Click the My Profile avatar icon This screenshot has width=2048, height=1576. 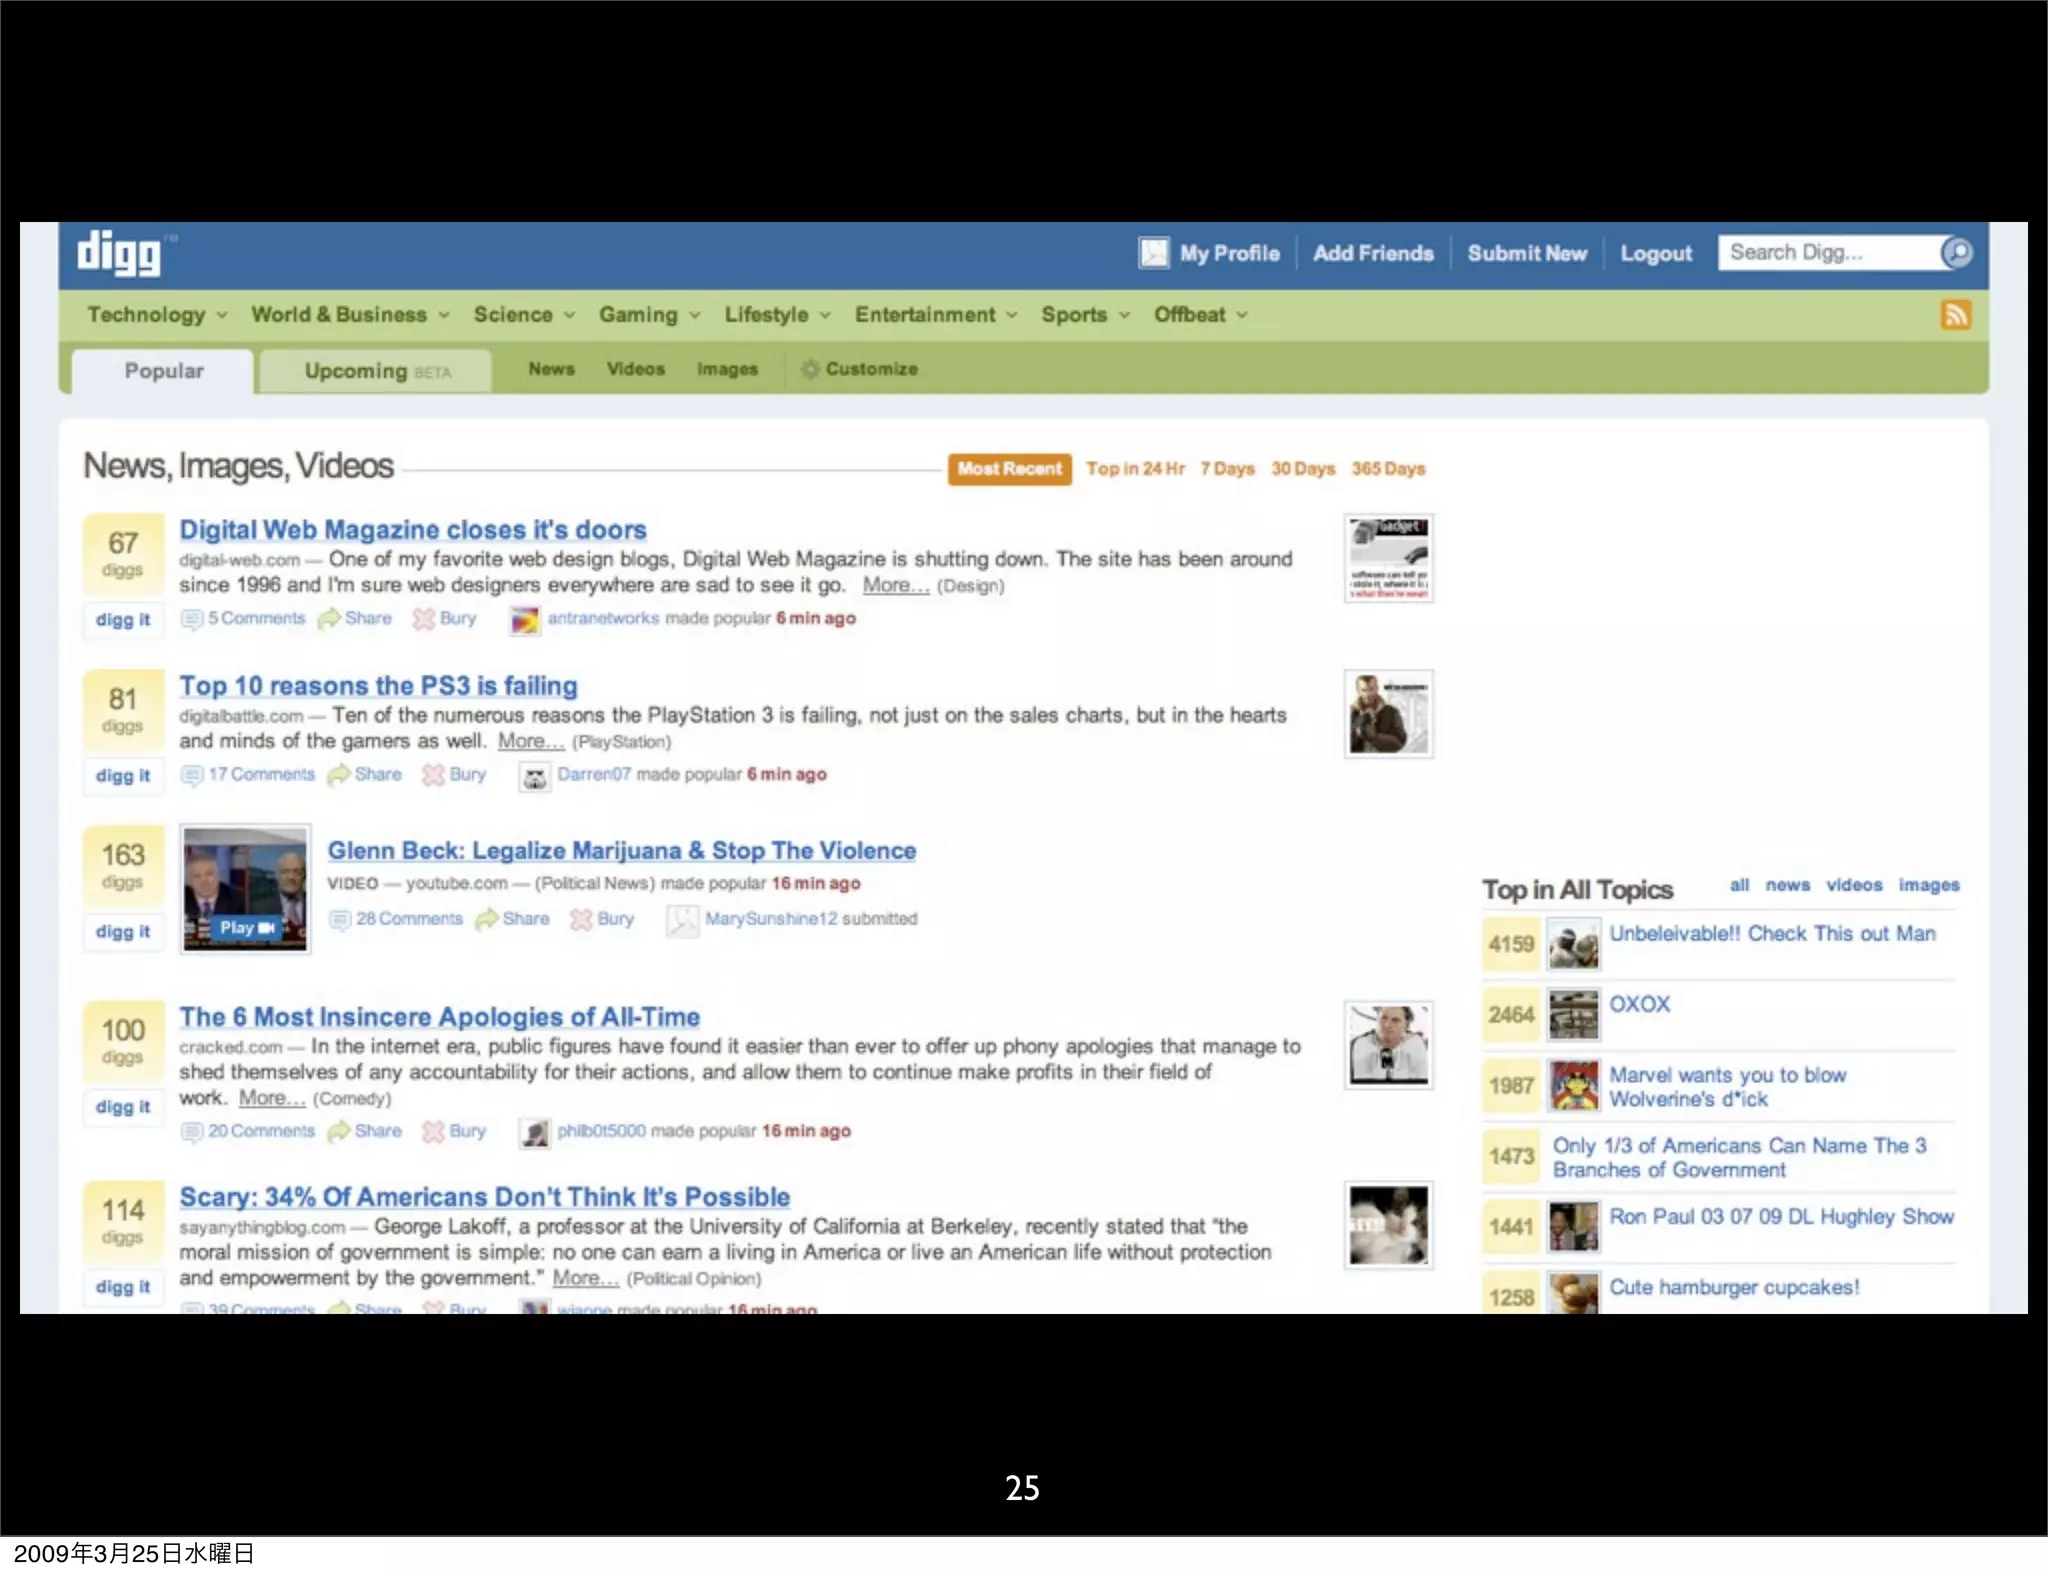pos(1154,253)
